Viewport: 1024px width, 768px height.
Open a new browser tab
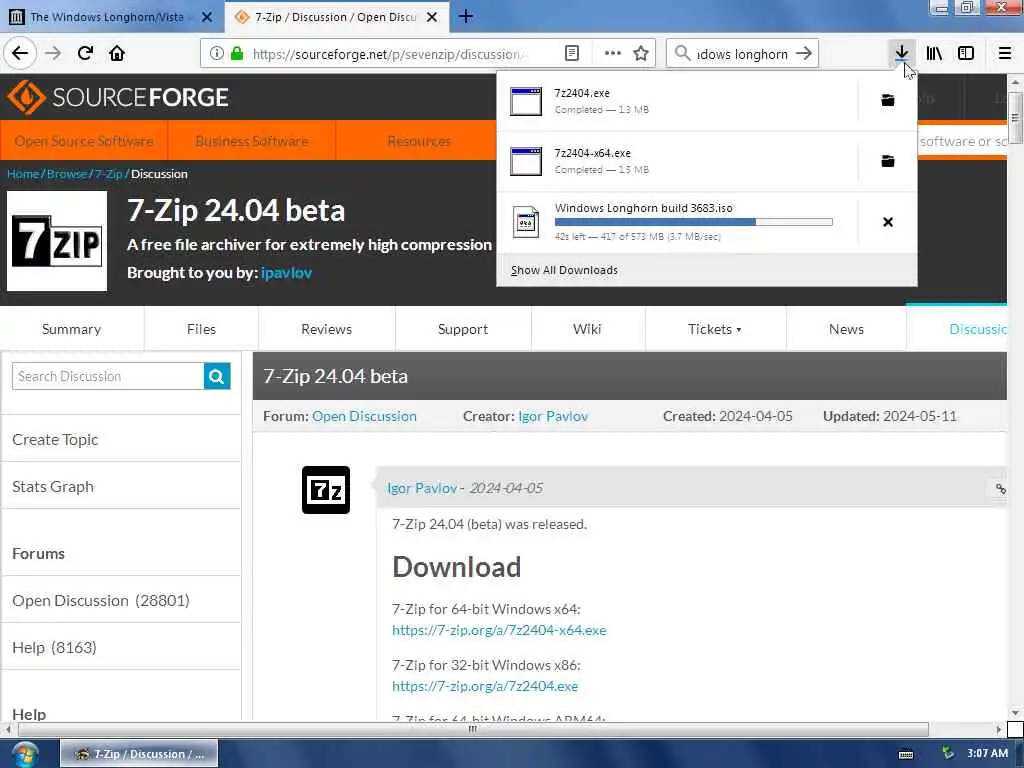[466, 16]
